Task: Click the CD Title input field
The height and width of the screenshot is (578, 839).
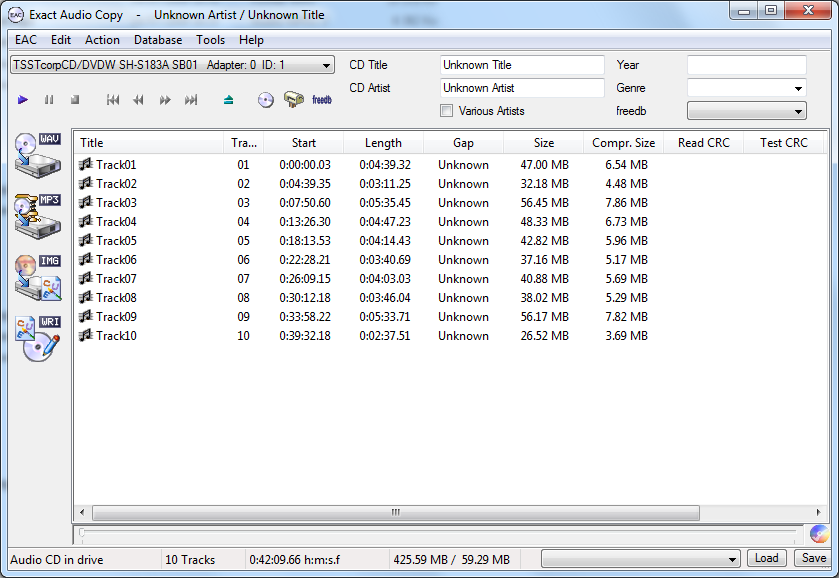Action: [522, 65]
